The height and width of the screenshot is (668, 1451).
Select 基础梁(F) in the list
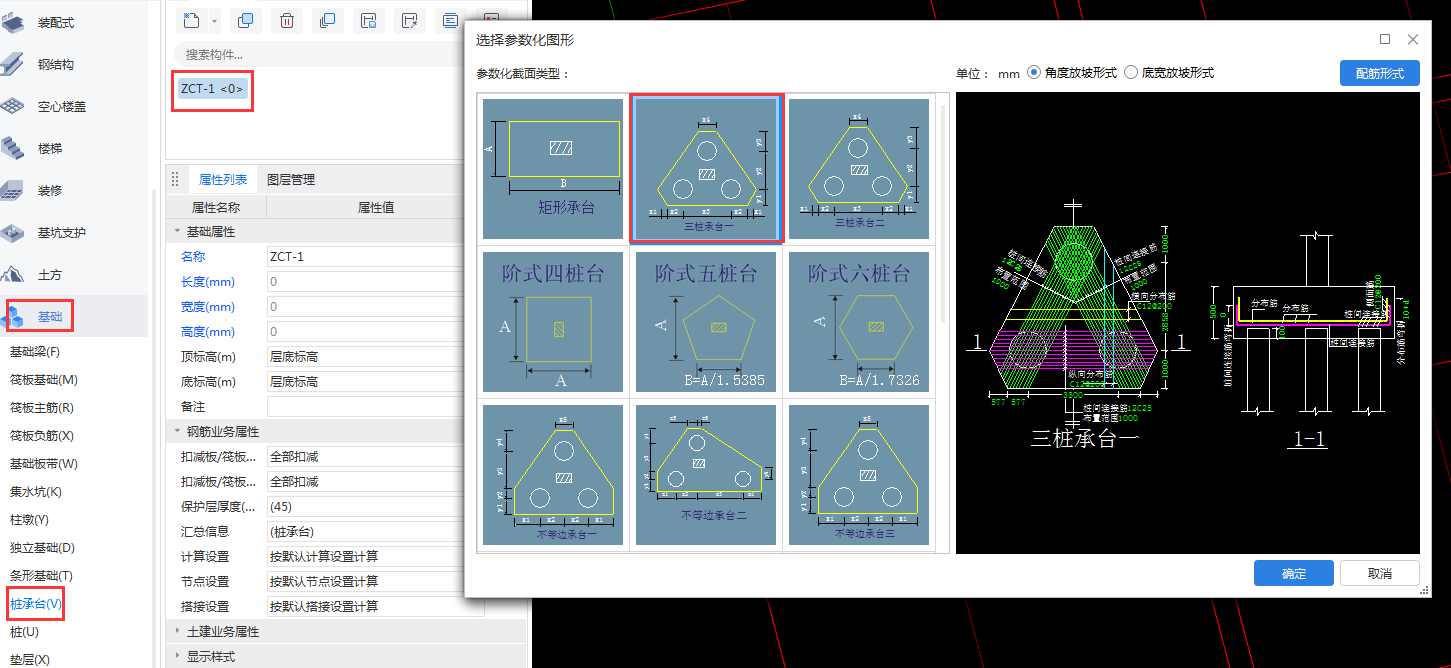point(35,352)
